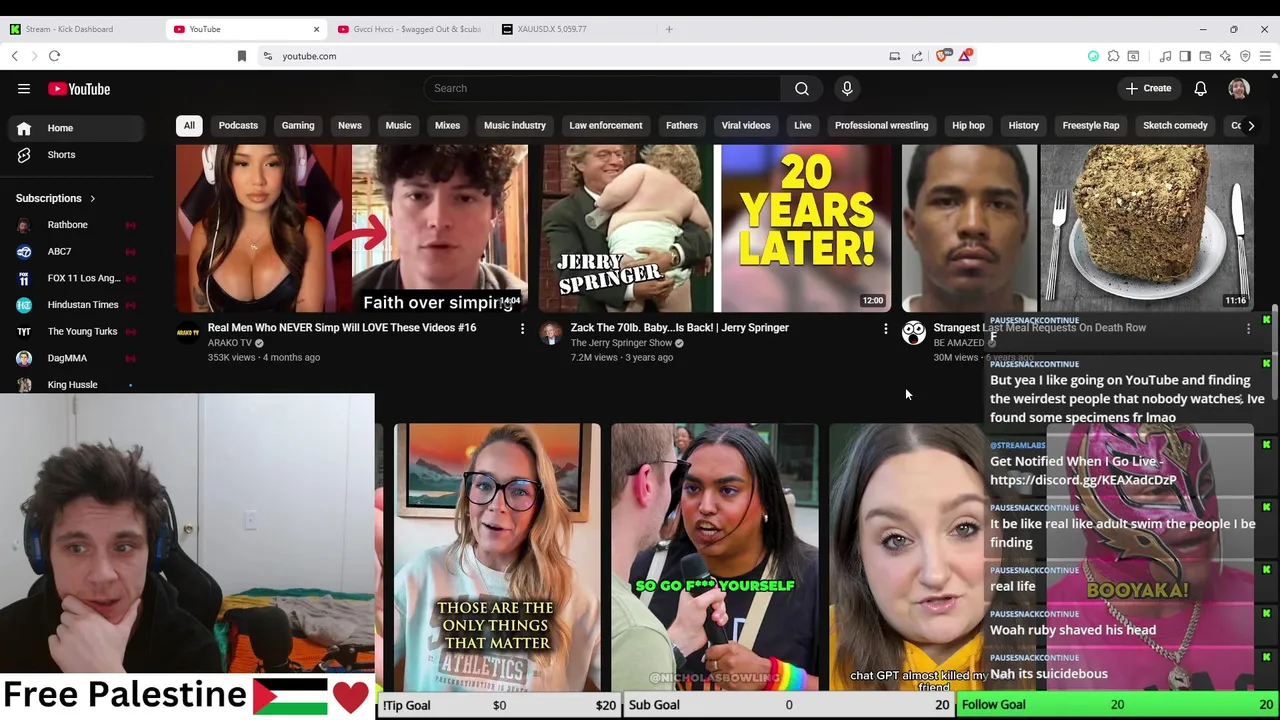
Task: Click the ARAKO TV channel avatar
Action: tap(188, 334)
